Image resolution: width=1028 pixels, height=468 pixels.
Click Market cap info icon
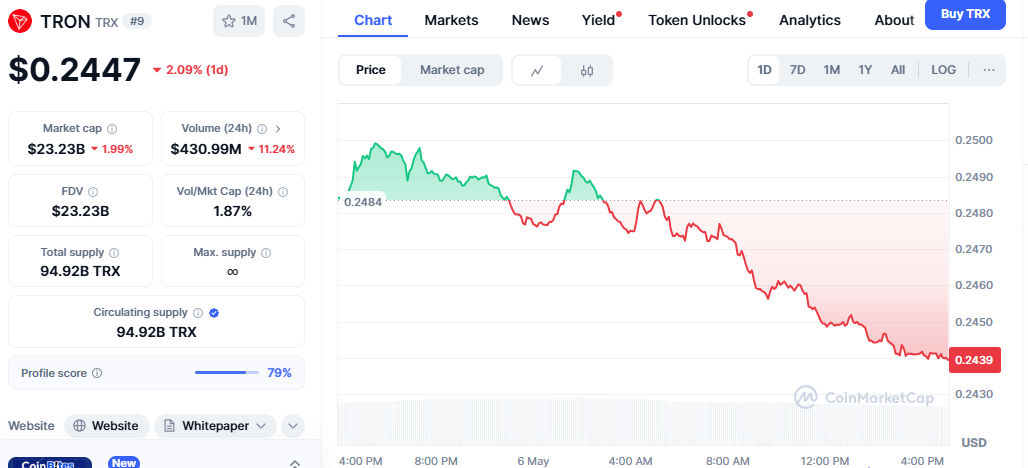(112, 129)
